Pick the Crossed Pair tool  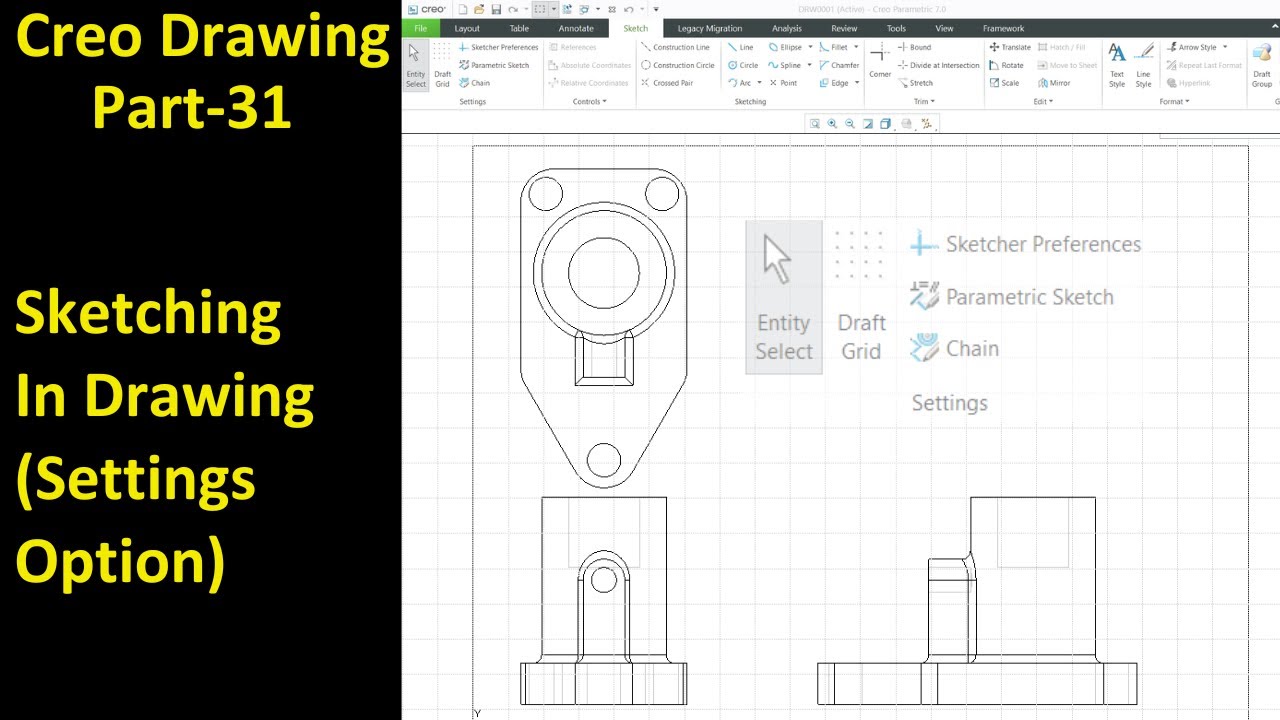[666, 83]
